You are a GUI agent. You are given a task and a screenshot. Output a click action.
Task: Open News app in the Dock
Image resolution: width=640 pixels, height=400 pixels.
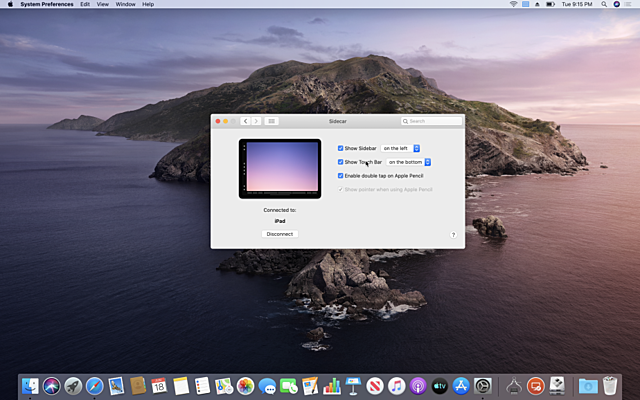click(375, 386)
